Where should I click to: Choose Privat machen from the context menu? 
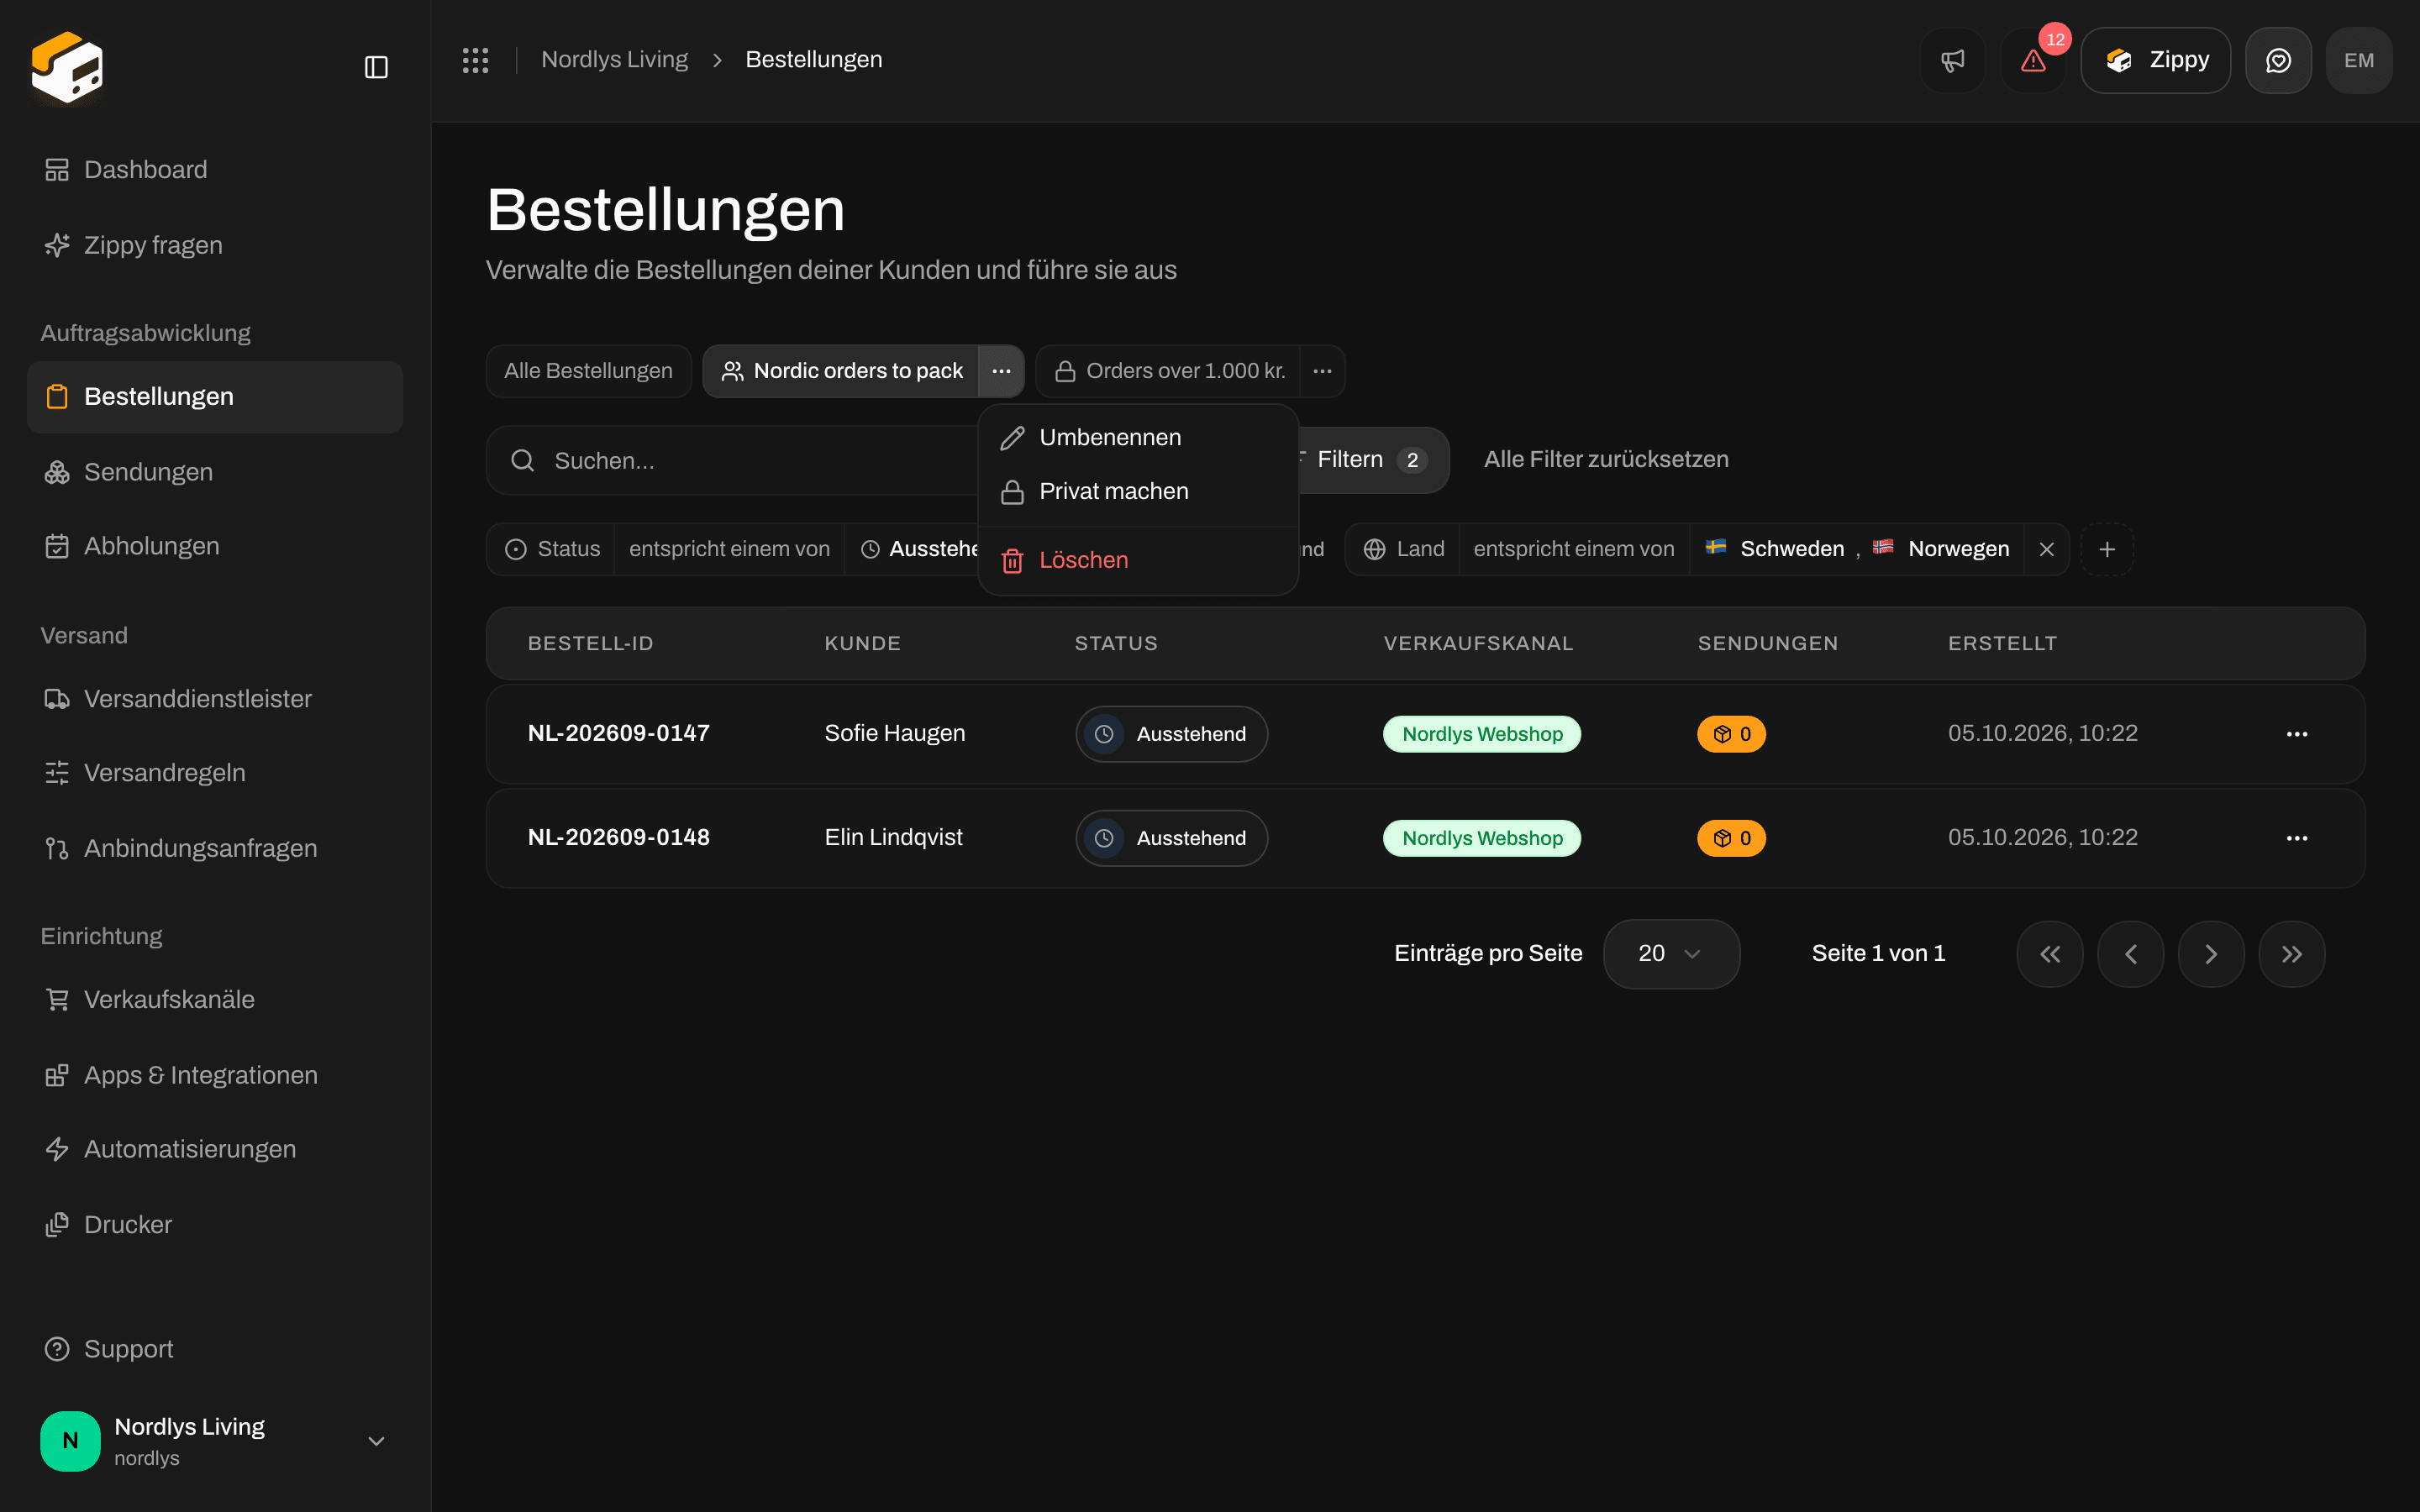[x=1138, y=492]
